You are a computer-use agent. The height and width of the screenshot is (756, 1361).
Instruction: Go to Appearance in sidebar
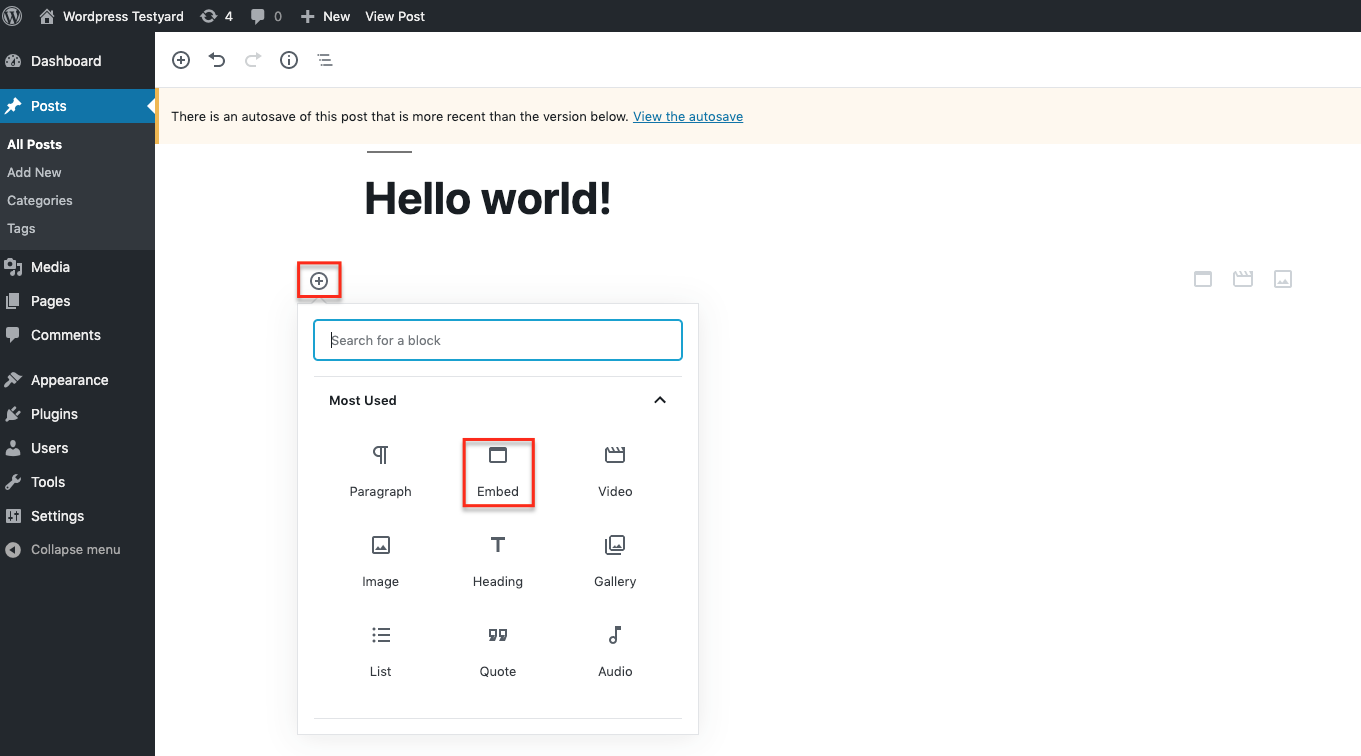tap(69, 380)
